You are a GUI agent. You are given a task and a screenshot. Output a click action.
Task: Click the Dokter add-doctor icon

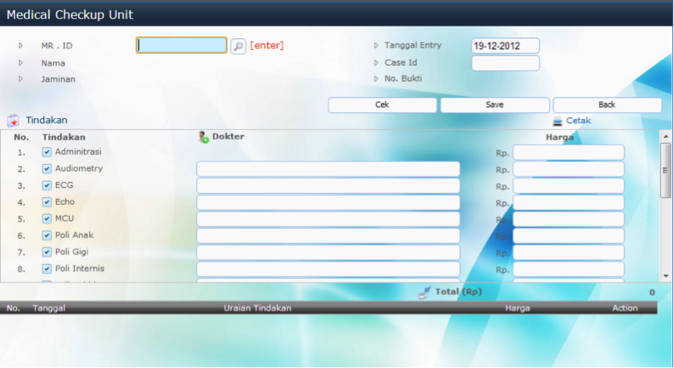pyautogui.click(x=203, y=137)
